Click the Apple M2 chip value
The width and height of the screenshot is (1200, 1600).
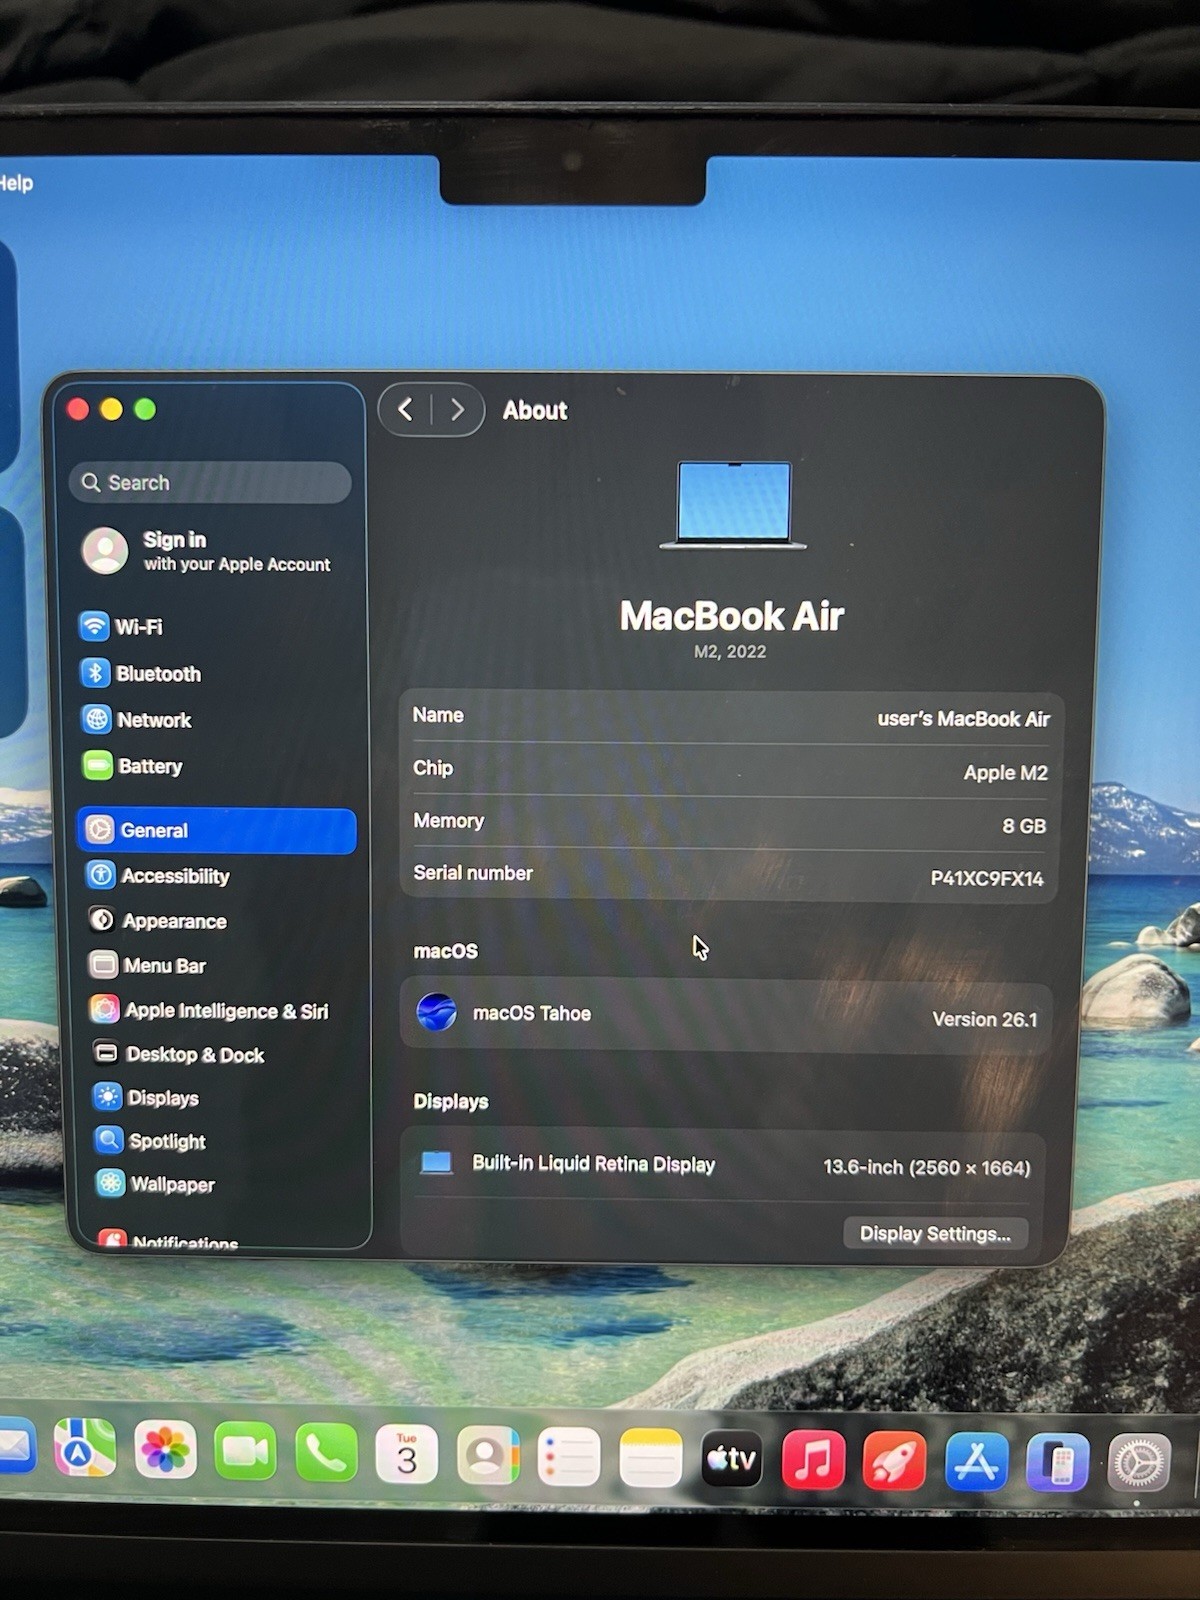point(1006,773)
